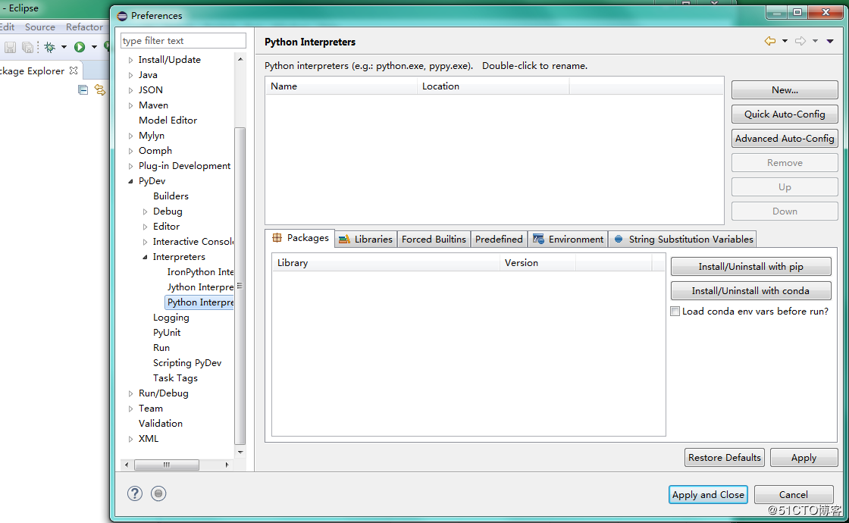Expand the Mylyn preferences node
This screenshot has height=523, width=849.
click(x=130, y=136)
